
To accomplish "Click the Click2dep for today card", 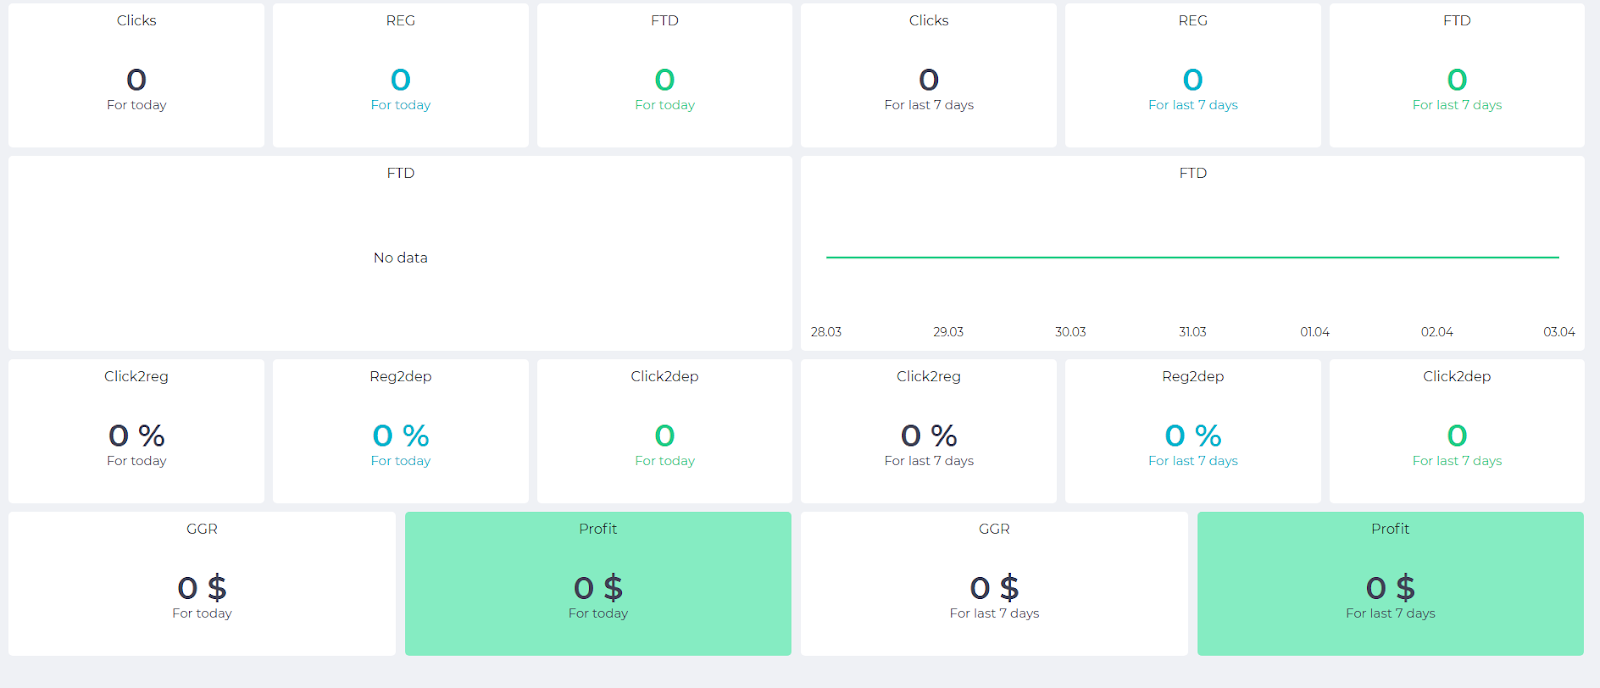I will click(664, 432).
